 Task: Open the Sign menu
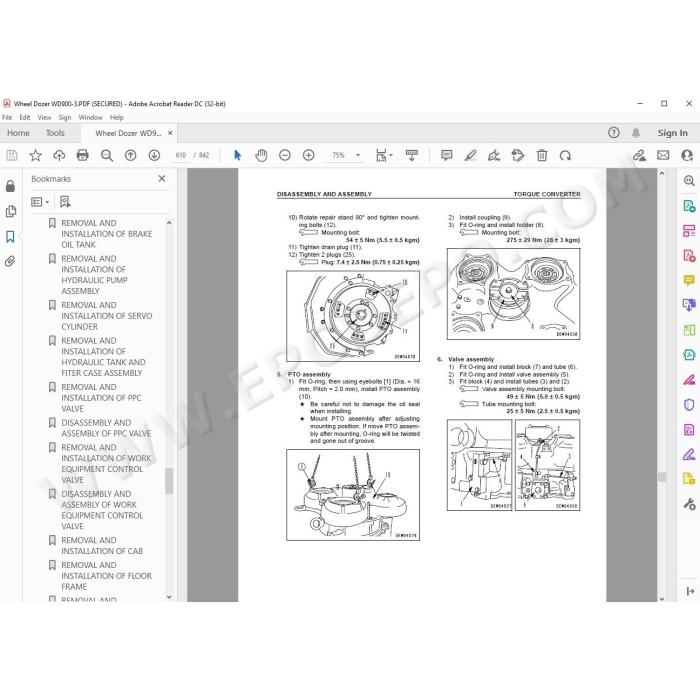click(65, 117)
